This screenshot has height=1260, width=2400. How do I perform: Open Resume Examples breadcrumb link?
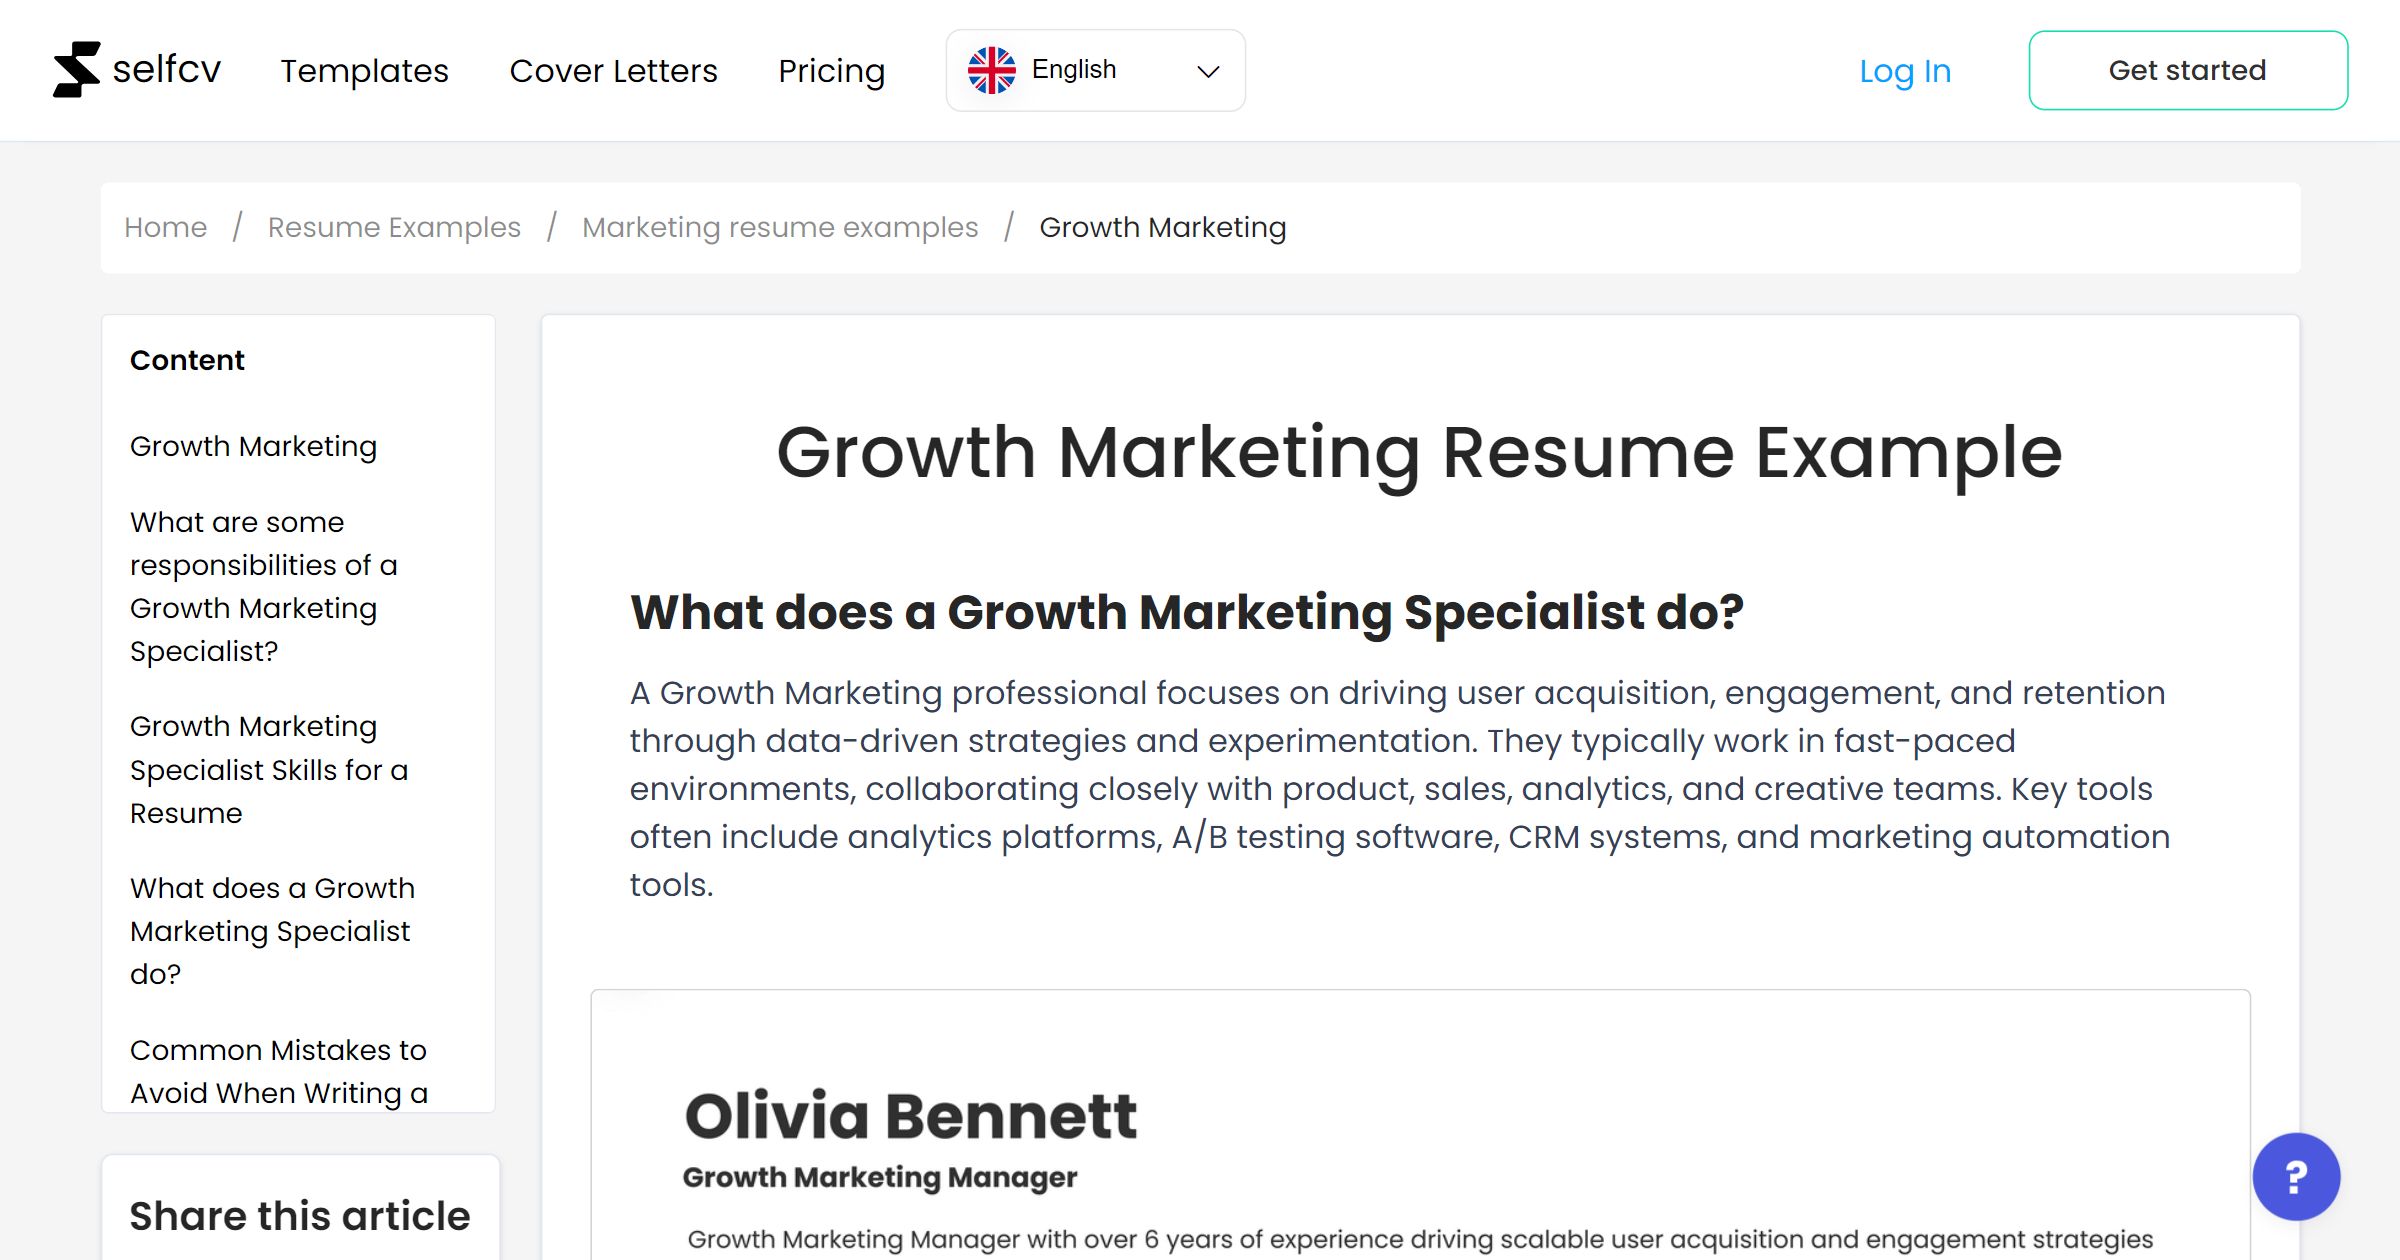click(393, 227)
